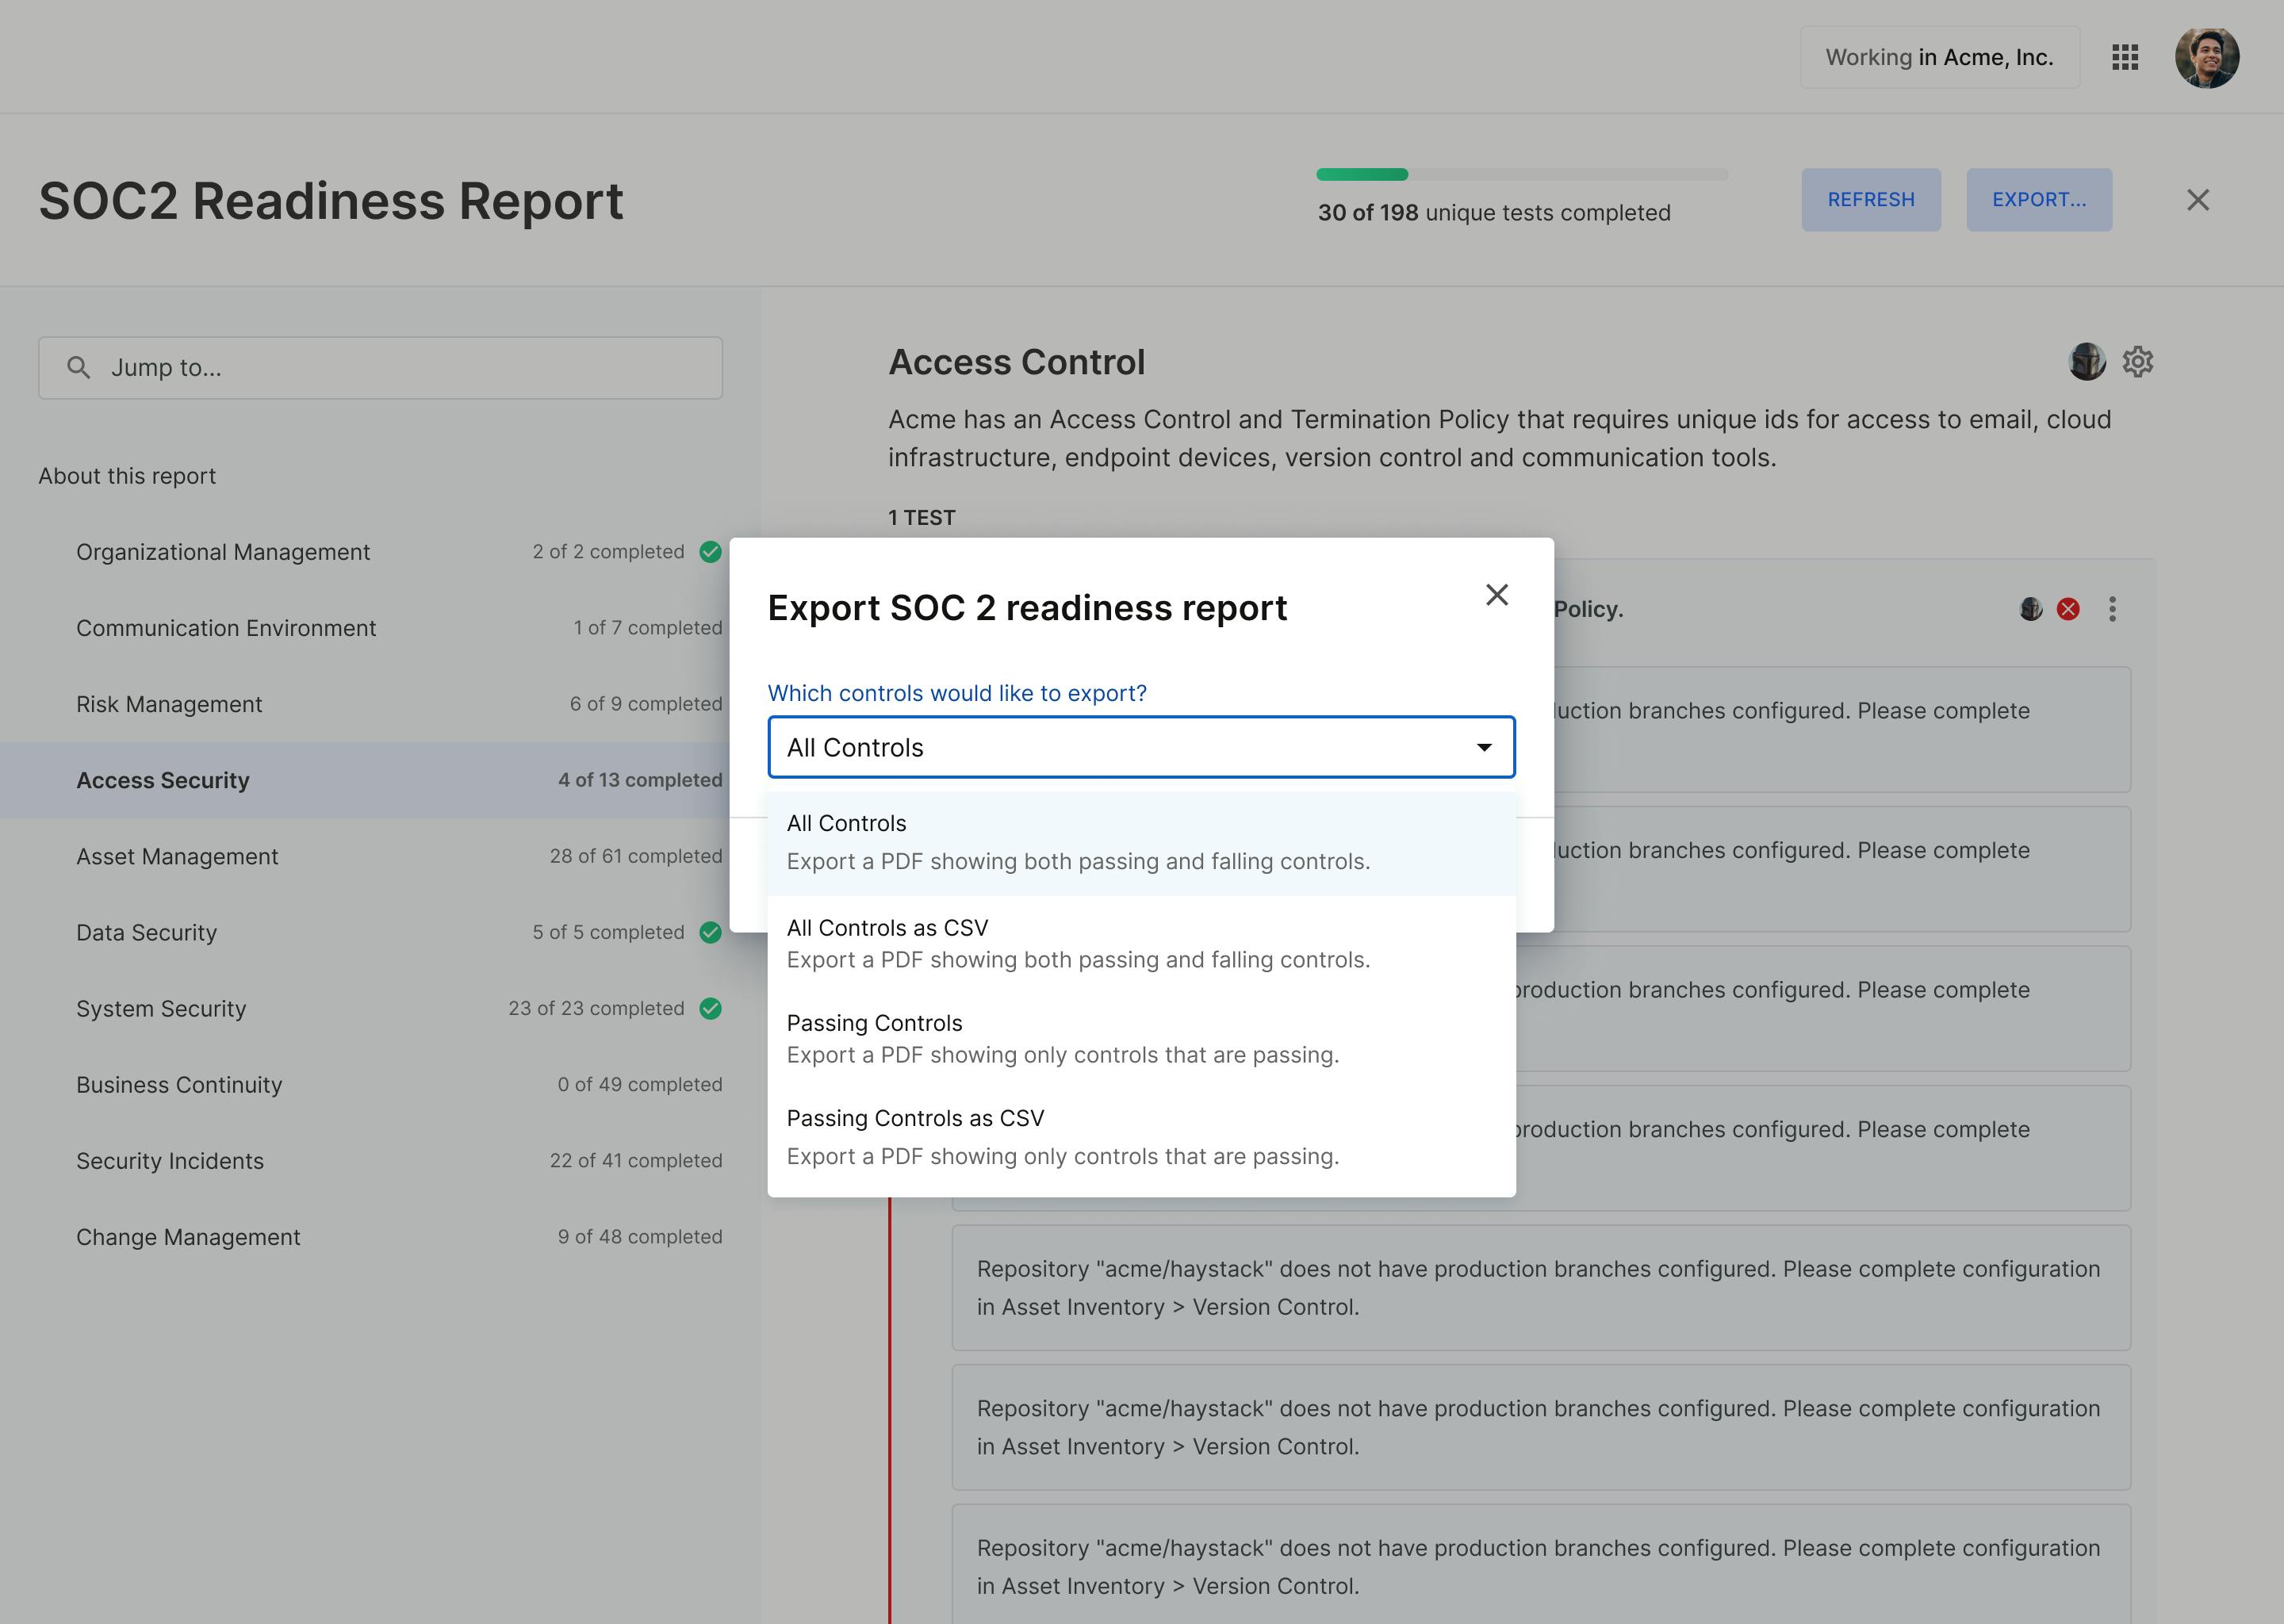Open the apps grid icon
The width and height of the screenshot is (2284, 1624).
coord(2125,57)
